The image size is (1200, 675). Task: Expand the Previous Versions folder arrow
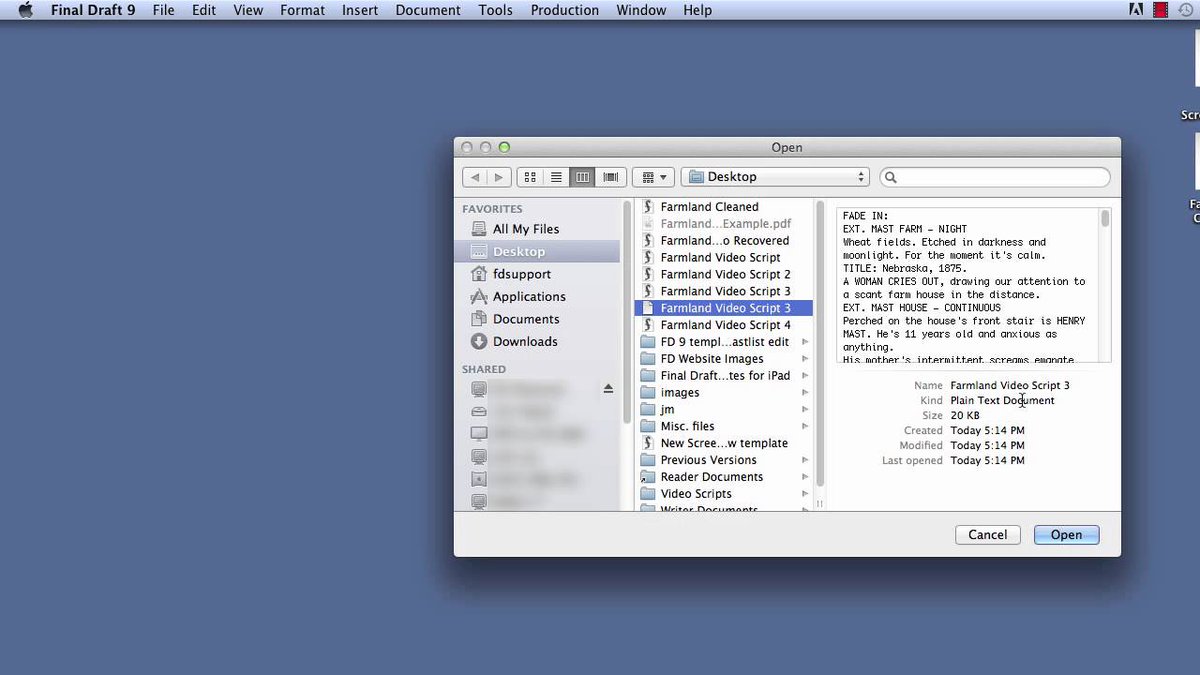tap(806, 460)
